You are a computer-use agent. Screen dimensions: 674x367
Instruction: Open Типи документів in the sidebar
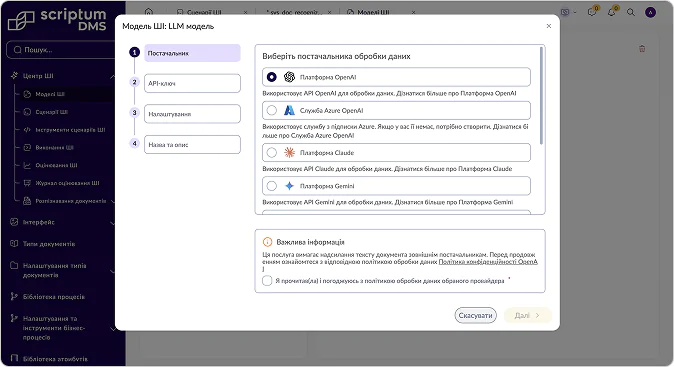[49, 244]
